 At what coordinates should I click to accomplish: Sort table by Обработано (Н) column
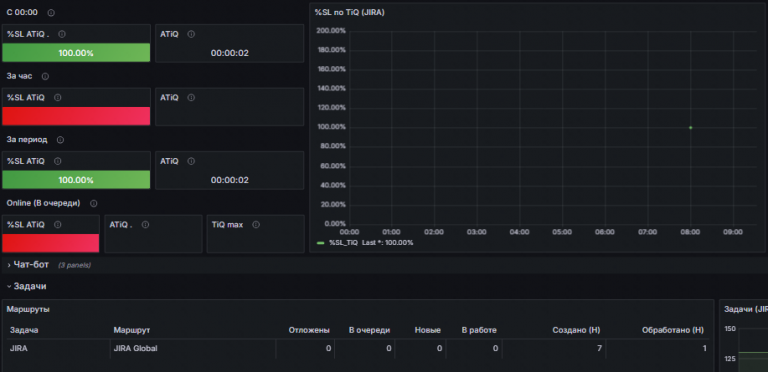click(x=672, y=330)
